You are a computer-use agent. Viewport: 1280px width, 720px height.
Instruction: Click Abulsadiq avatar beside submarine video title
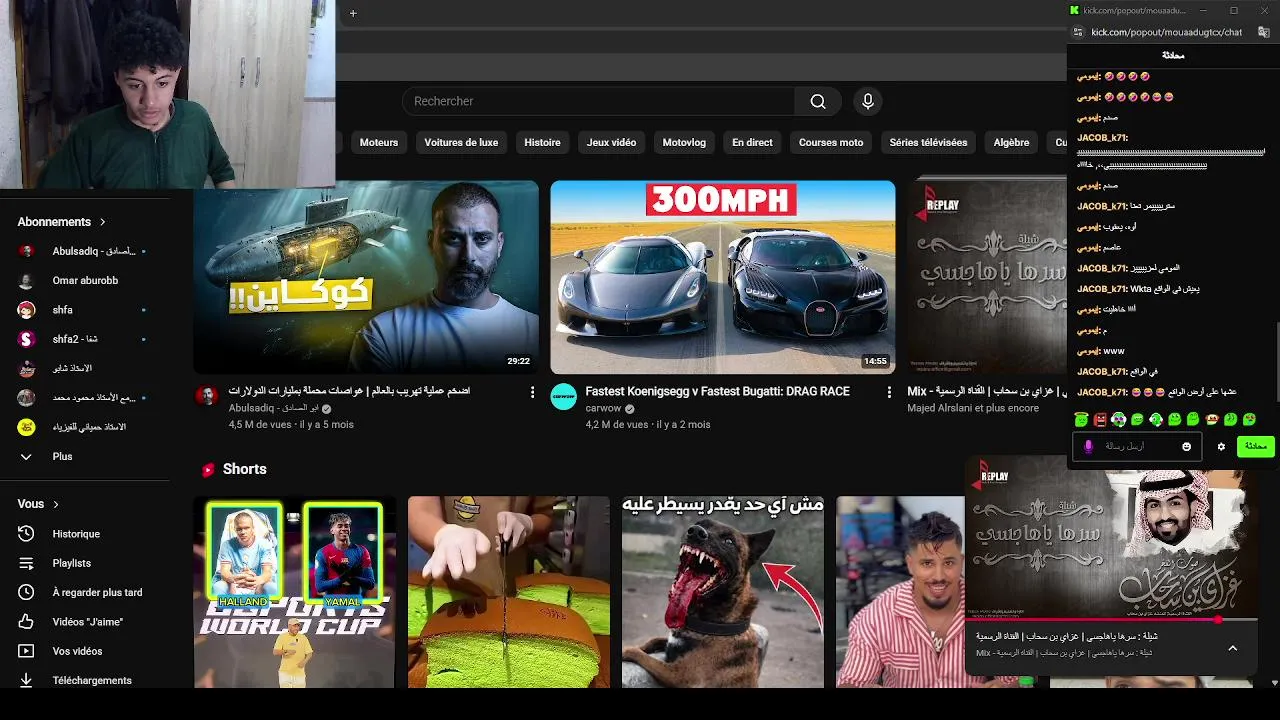[x=207, y=396]
